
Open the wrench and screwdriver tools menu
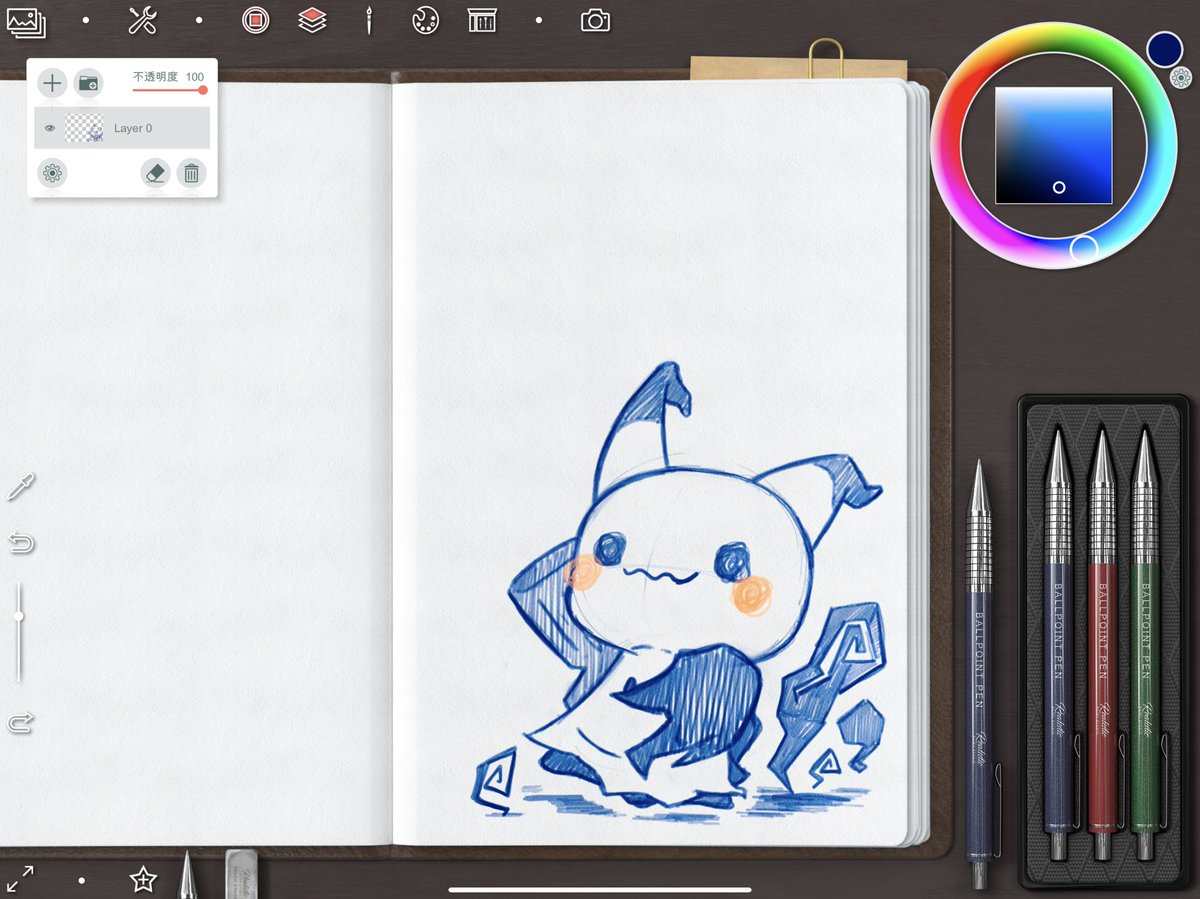click(143, 20)
